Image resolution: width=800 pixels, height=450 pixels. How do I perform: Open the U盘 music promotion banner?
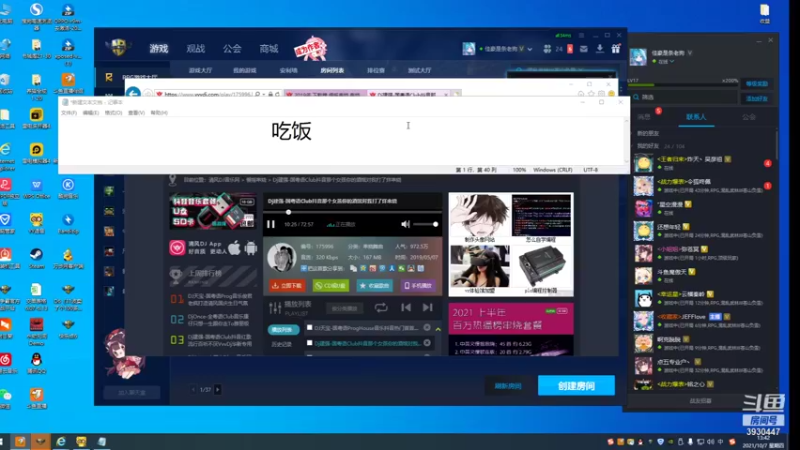coord(213,211)
